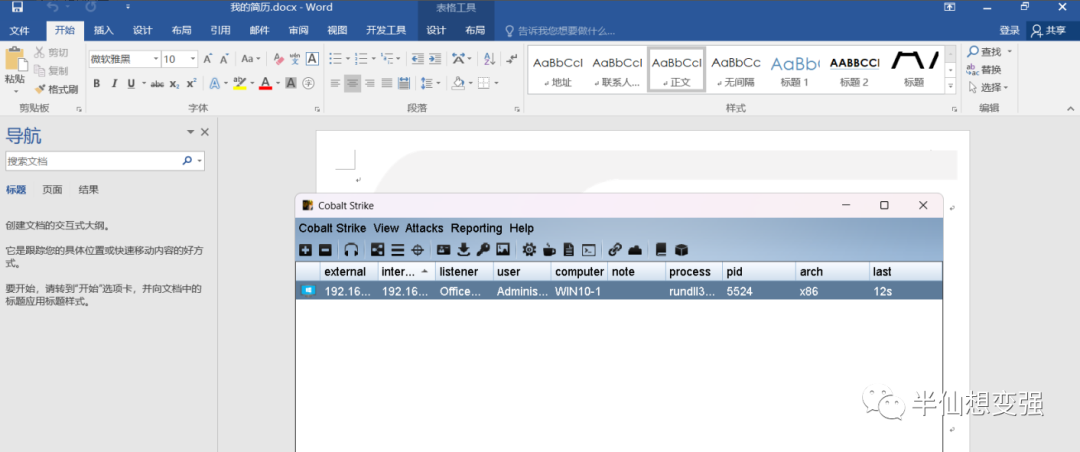Screen dimensions: 1080x452
Task: Open the font name dropdown 微软雅黑
Action: (x=156, y=59)
